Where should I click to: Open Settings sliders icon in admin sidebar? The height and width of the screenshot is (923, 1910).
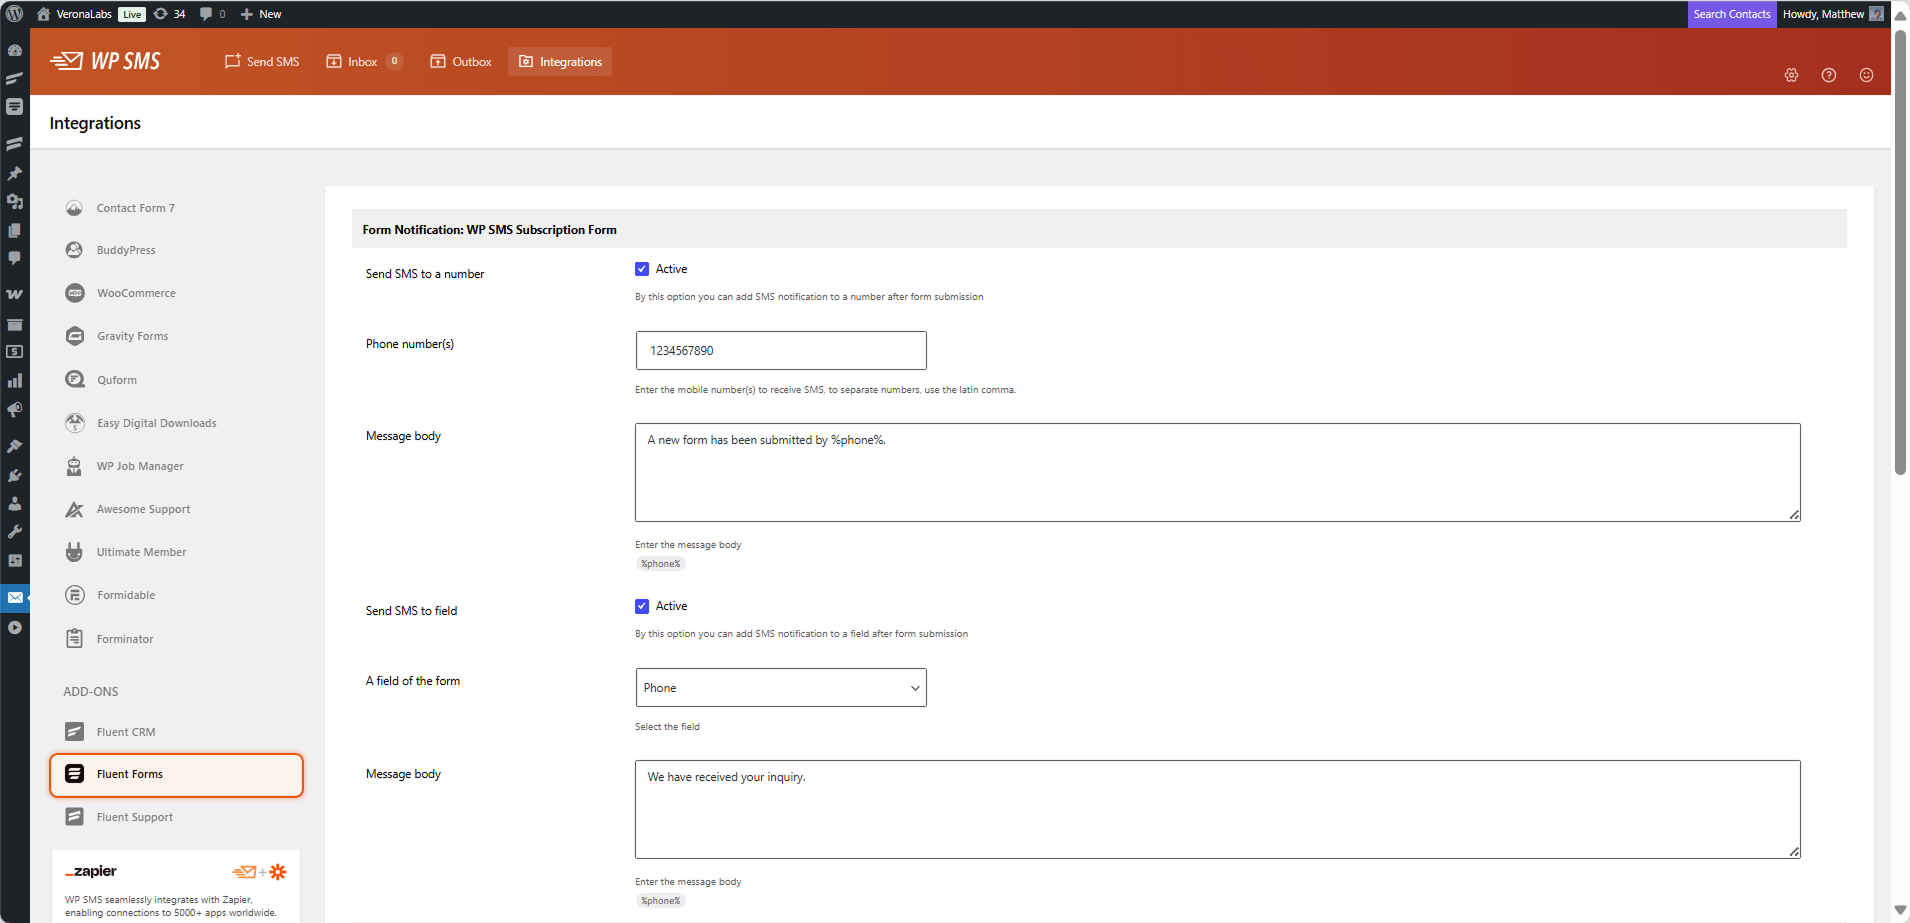coord(14,561)
